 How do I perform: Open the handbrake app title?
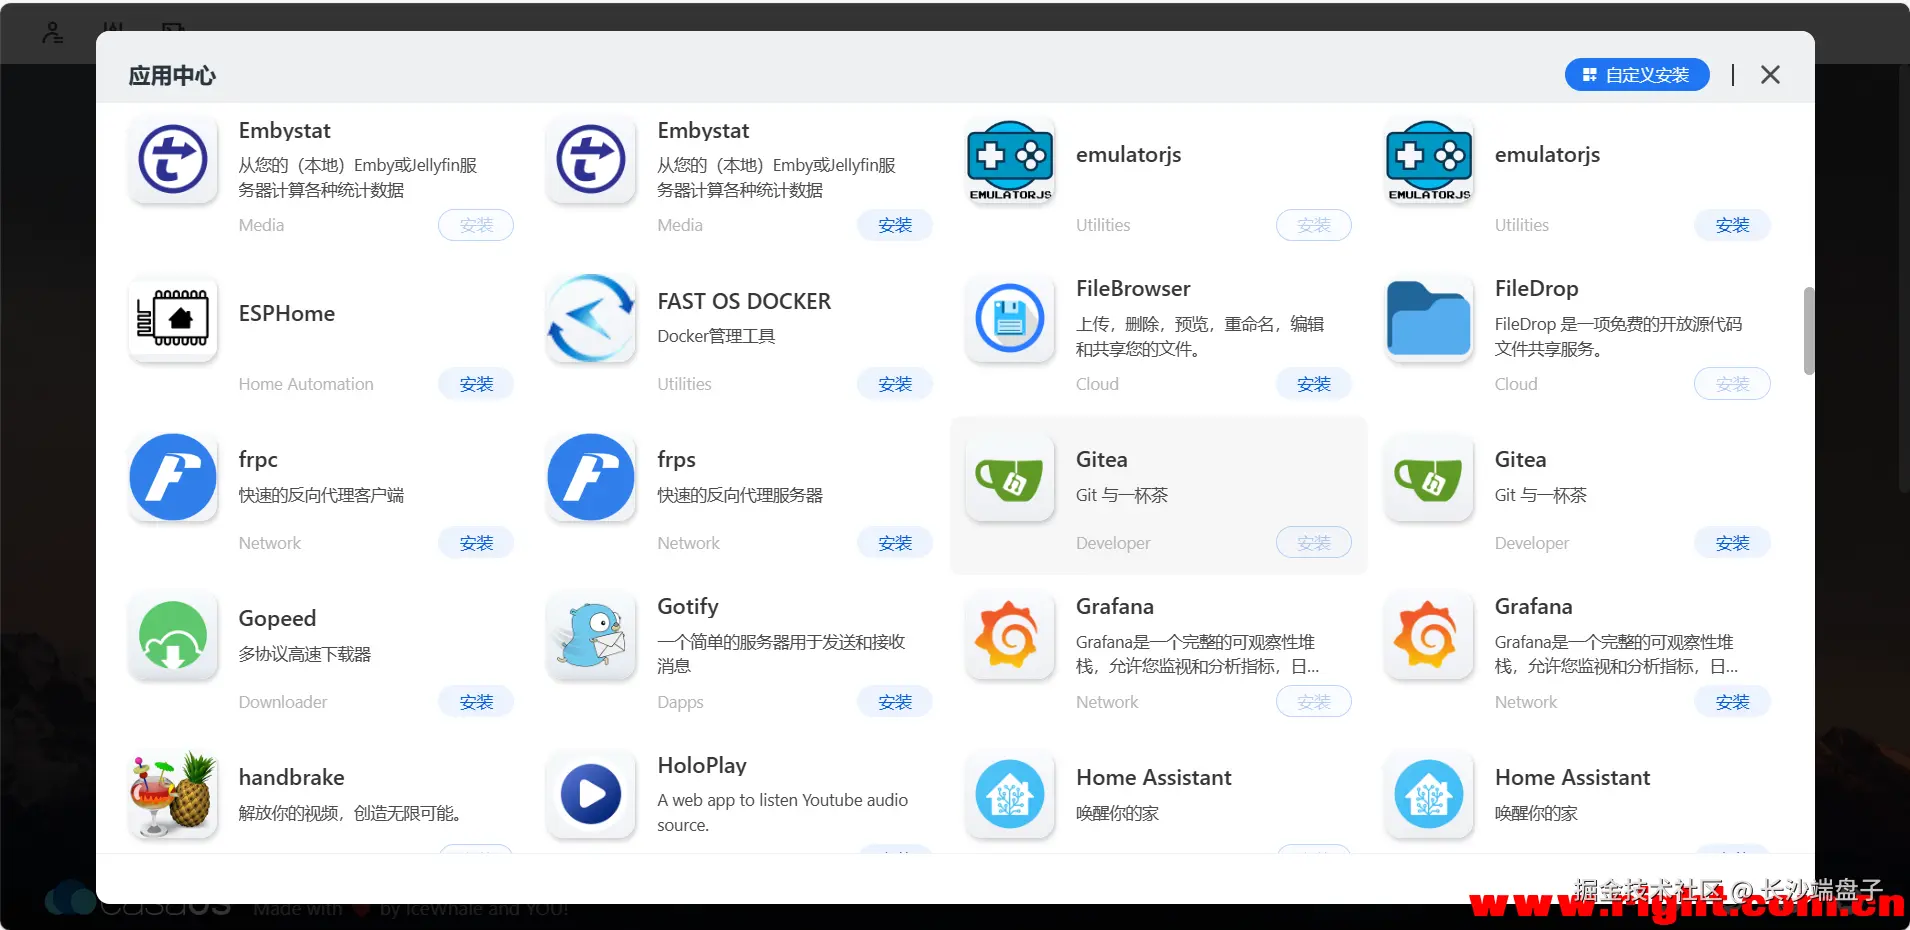coord(291,777)
